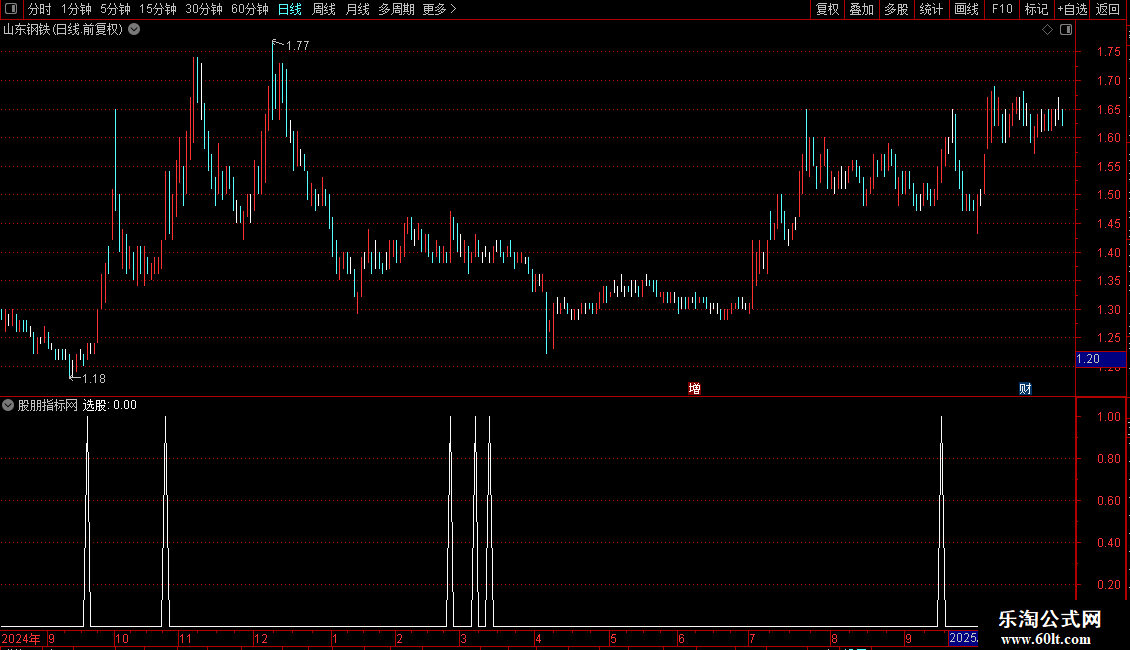Open dropdown next to 山东钢铁 title

point(134,30)
